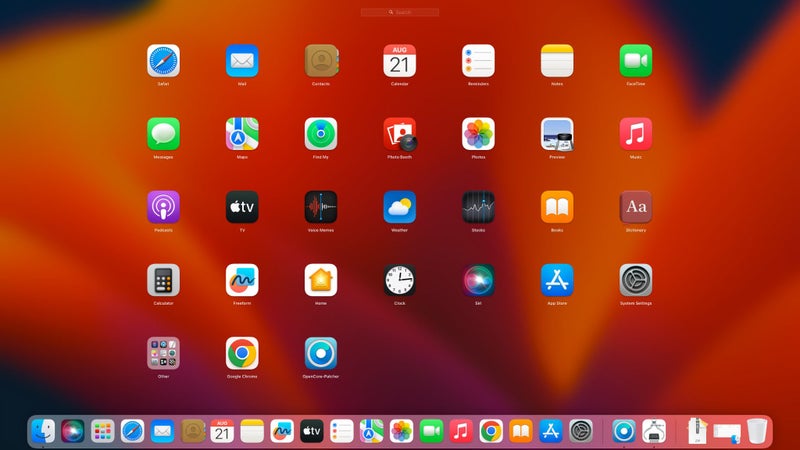Open the Messages app

point(163,134)
